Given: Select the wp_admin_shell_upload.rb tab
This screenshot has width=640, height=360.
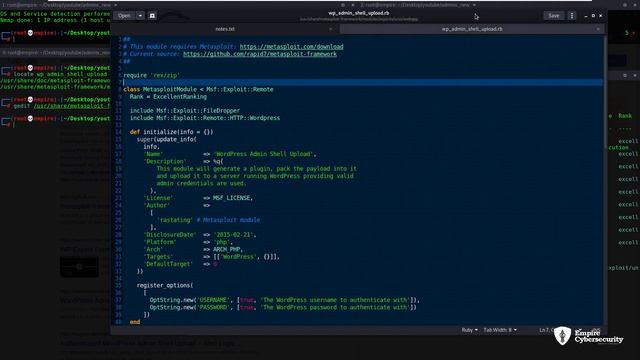Looking at the screenshot, I should [472, 29].
